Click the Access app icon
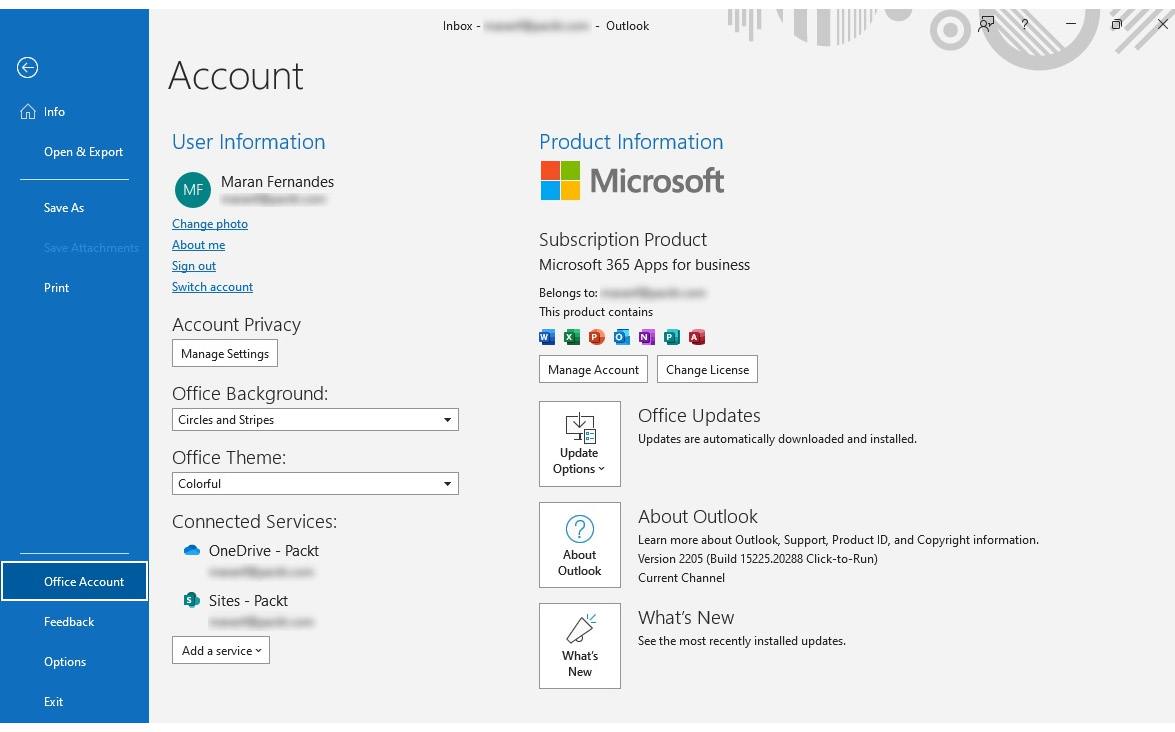The image size is (1175, 732). [x=697, y=337]
